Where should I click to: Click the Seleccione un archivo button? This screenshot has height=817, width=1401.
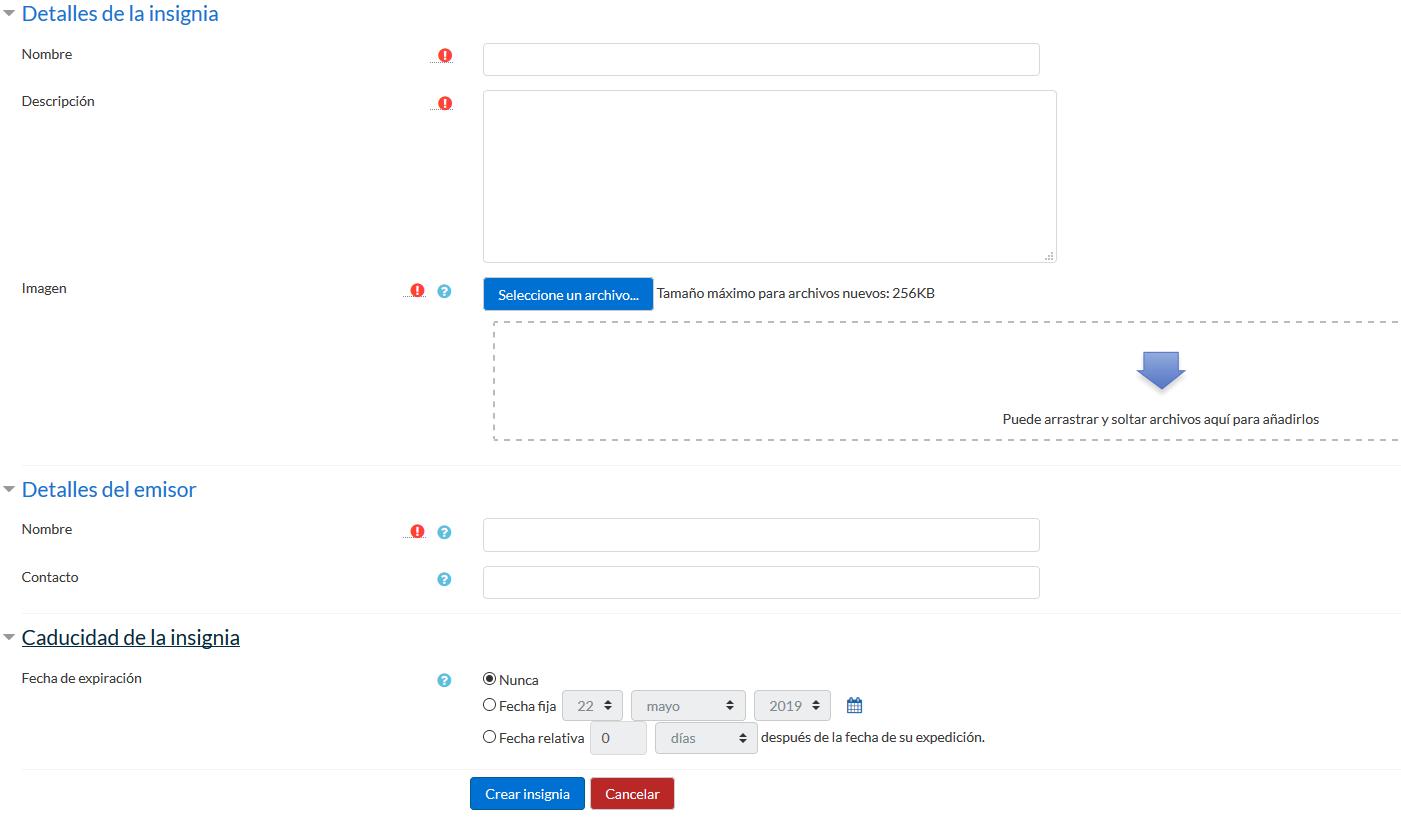(568, 294)
